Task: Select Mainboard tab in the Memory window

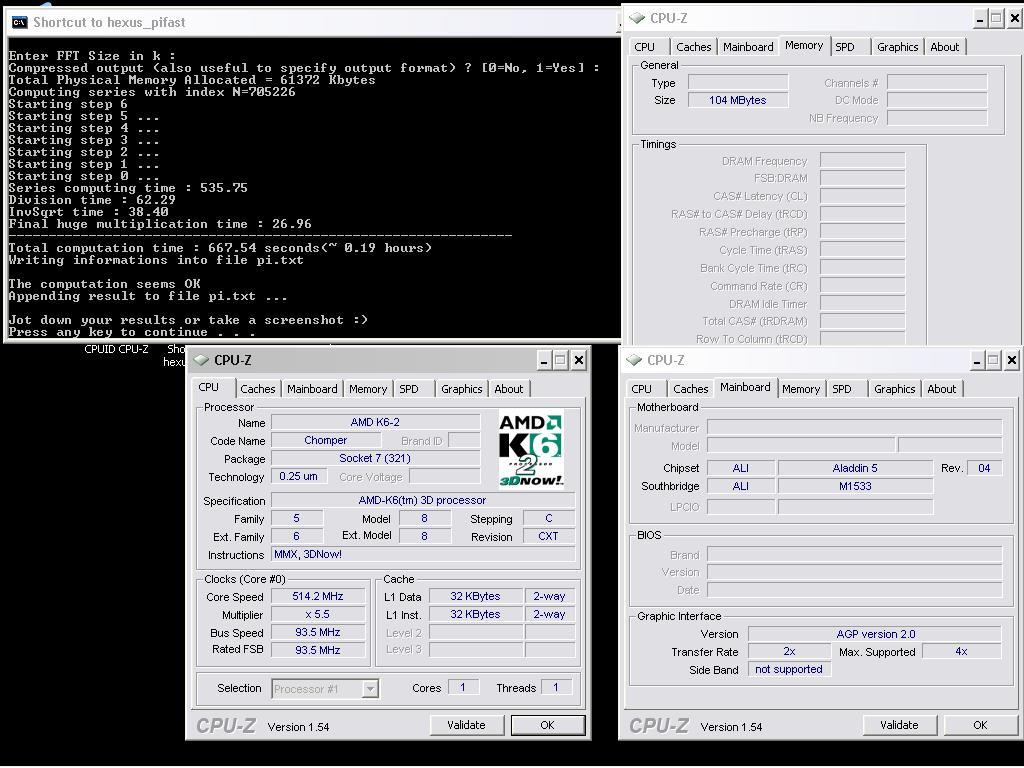Action: (x=748, y=47)
